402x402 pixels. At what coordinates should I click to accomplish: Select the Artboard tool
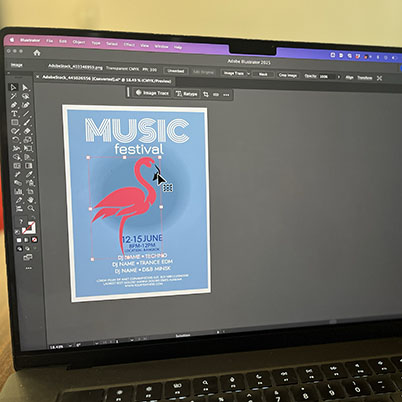[x=30, y=191]
